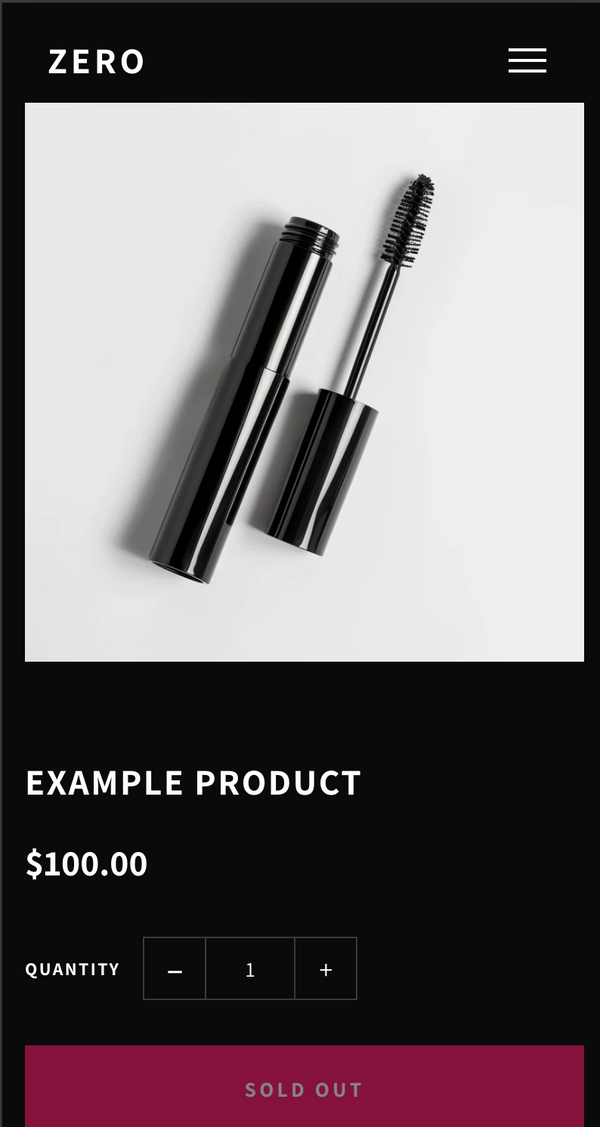Screen dimensions: 600x1127
Task: Click the Example Product title
Action: click(193, 783)
